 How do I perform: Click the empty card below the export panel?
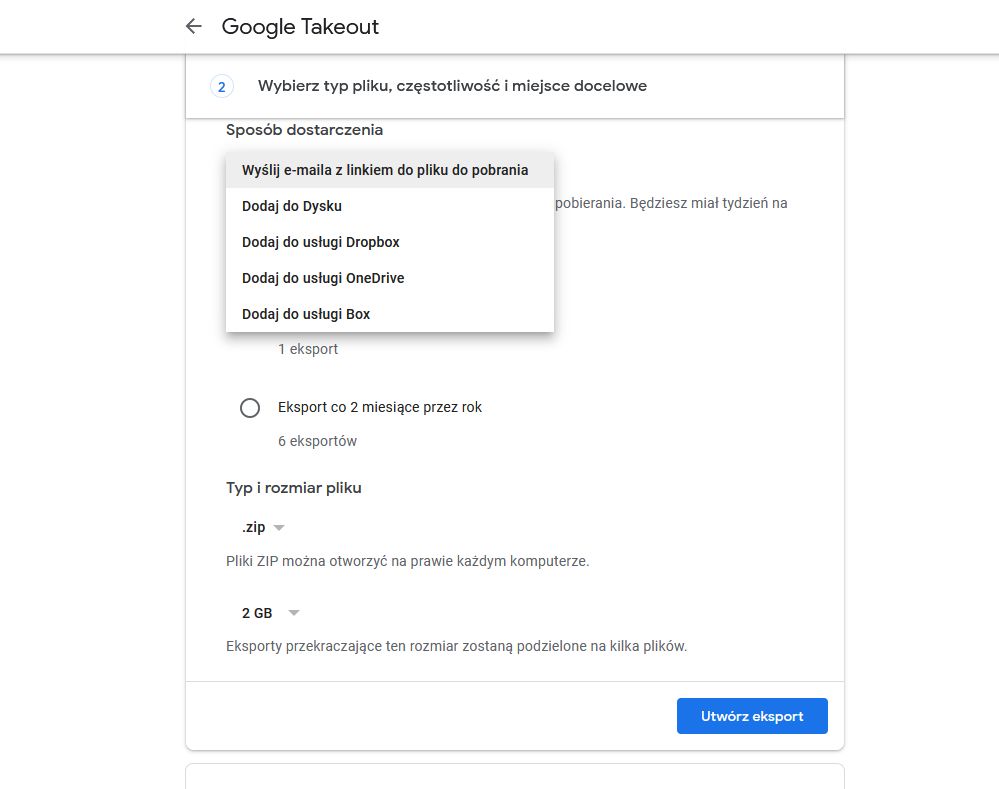(514, 776)
